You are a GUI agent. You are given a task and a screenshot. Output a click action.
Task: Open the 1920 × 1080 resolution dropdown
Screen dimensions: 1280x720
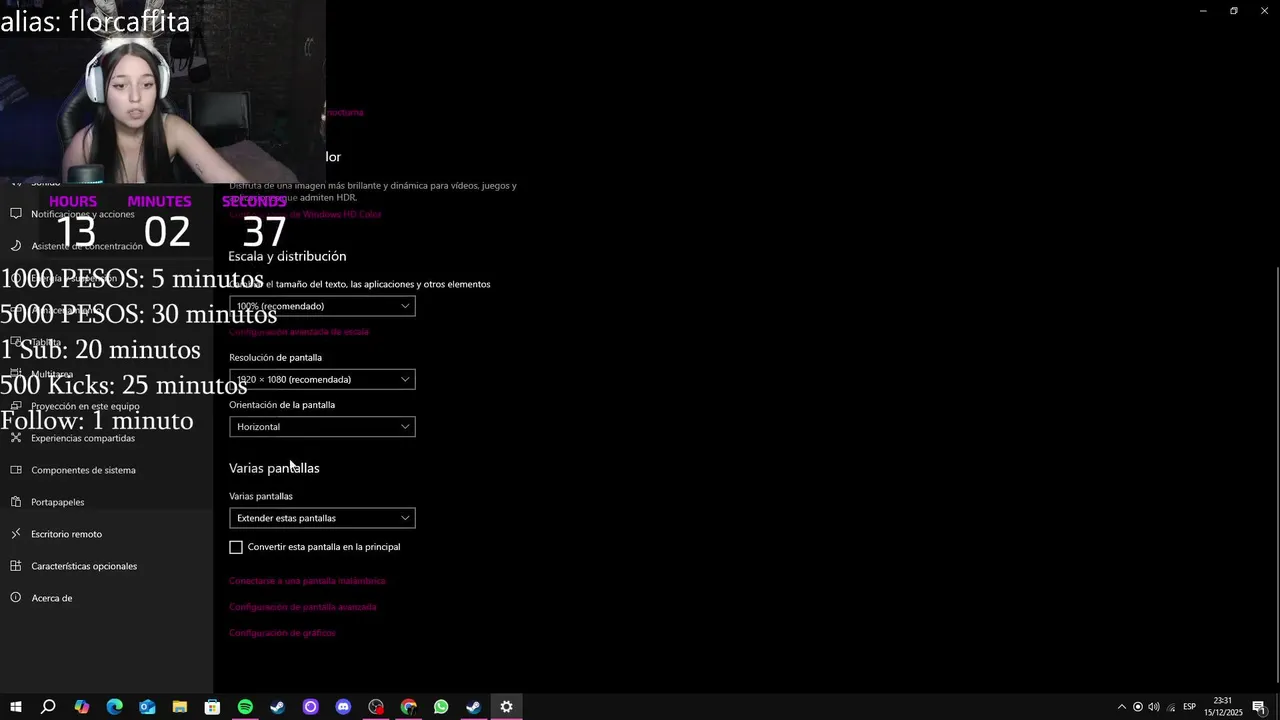click(322, 379)
